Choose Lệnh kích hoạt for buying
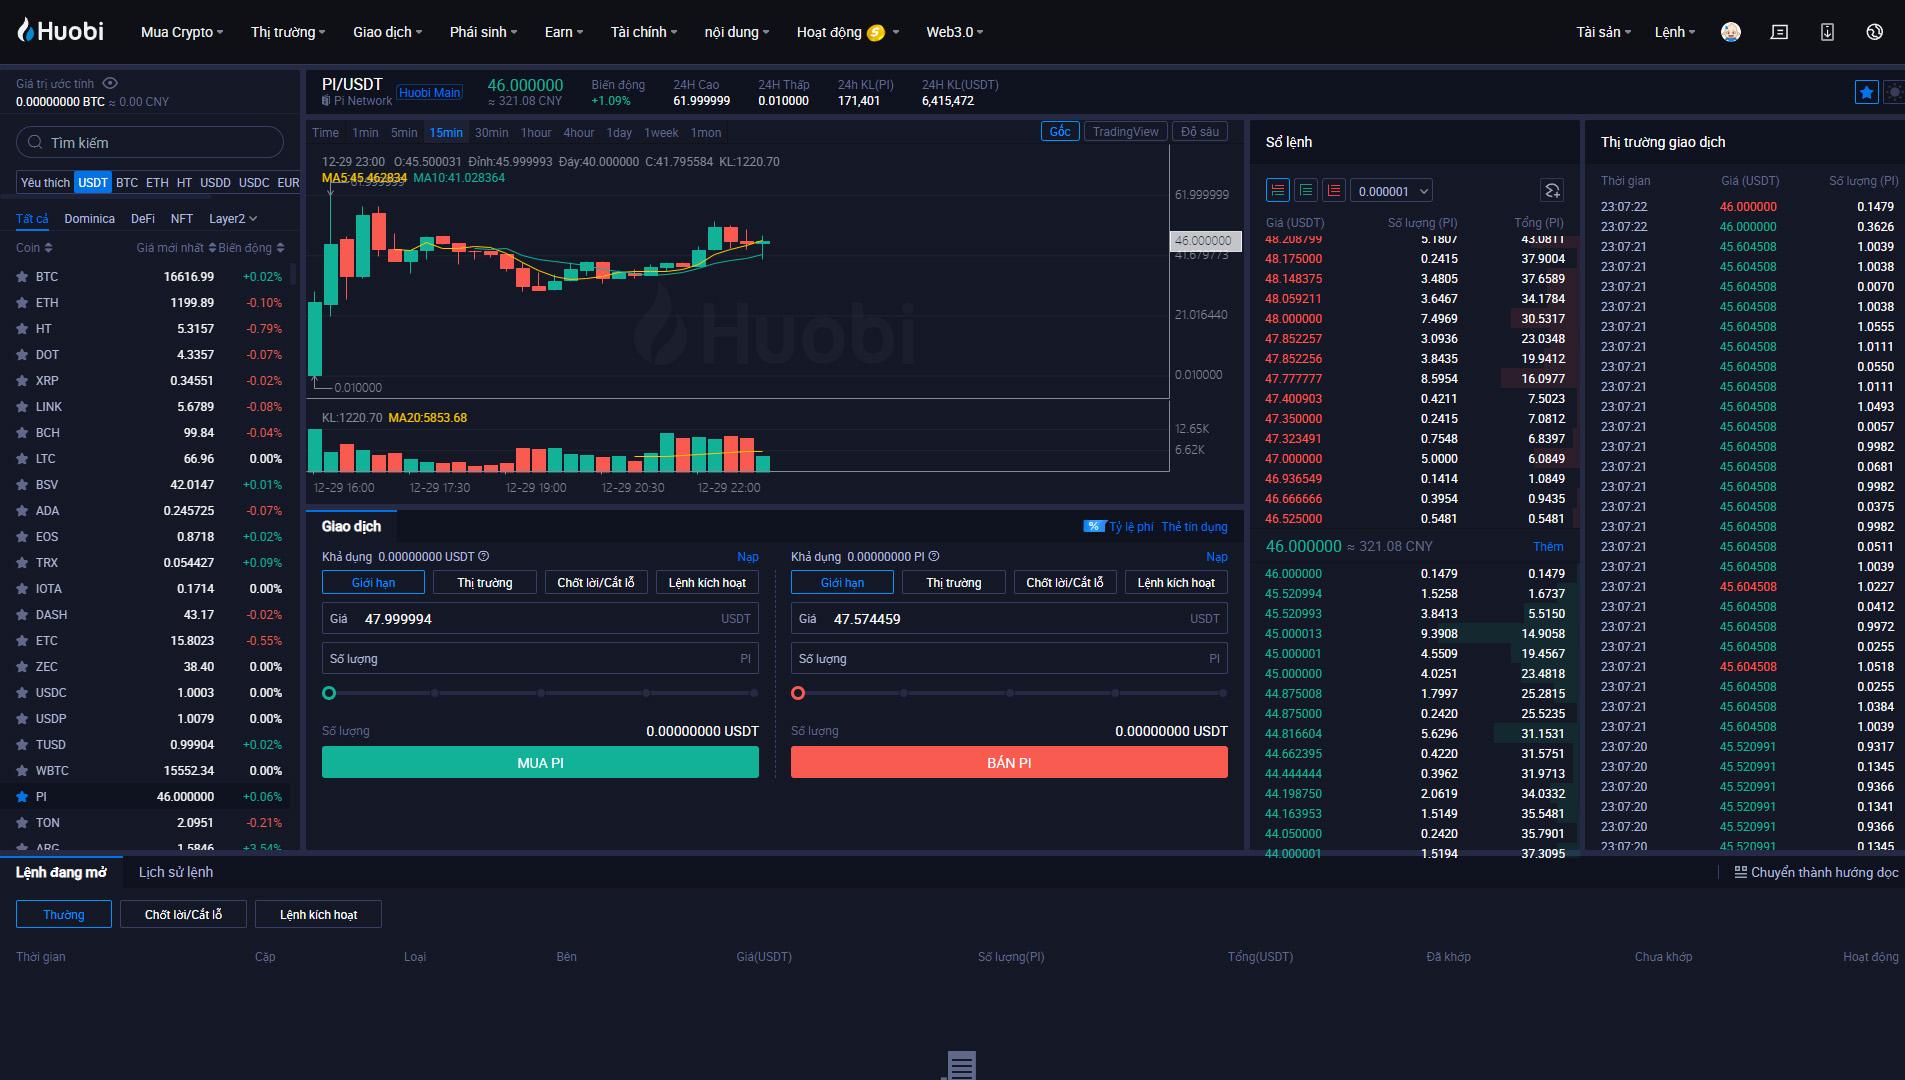The height and width of the screenshot is (1080, 1905). coord(707,582)
